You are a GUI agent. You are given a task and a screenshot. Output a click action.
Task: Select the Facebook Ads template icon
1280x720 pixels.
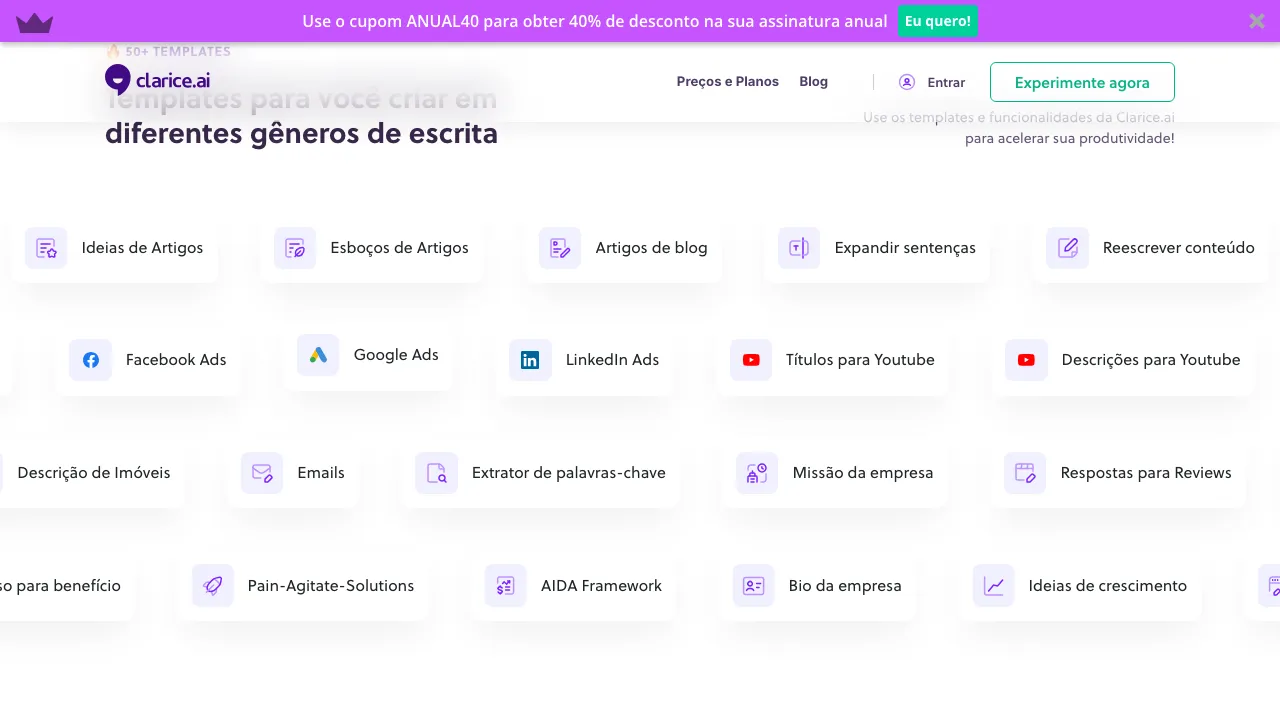[x=91, y=360]
